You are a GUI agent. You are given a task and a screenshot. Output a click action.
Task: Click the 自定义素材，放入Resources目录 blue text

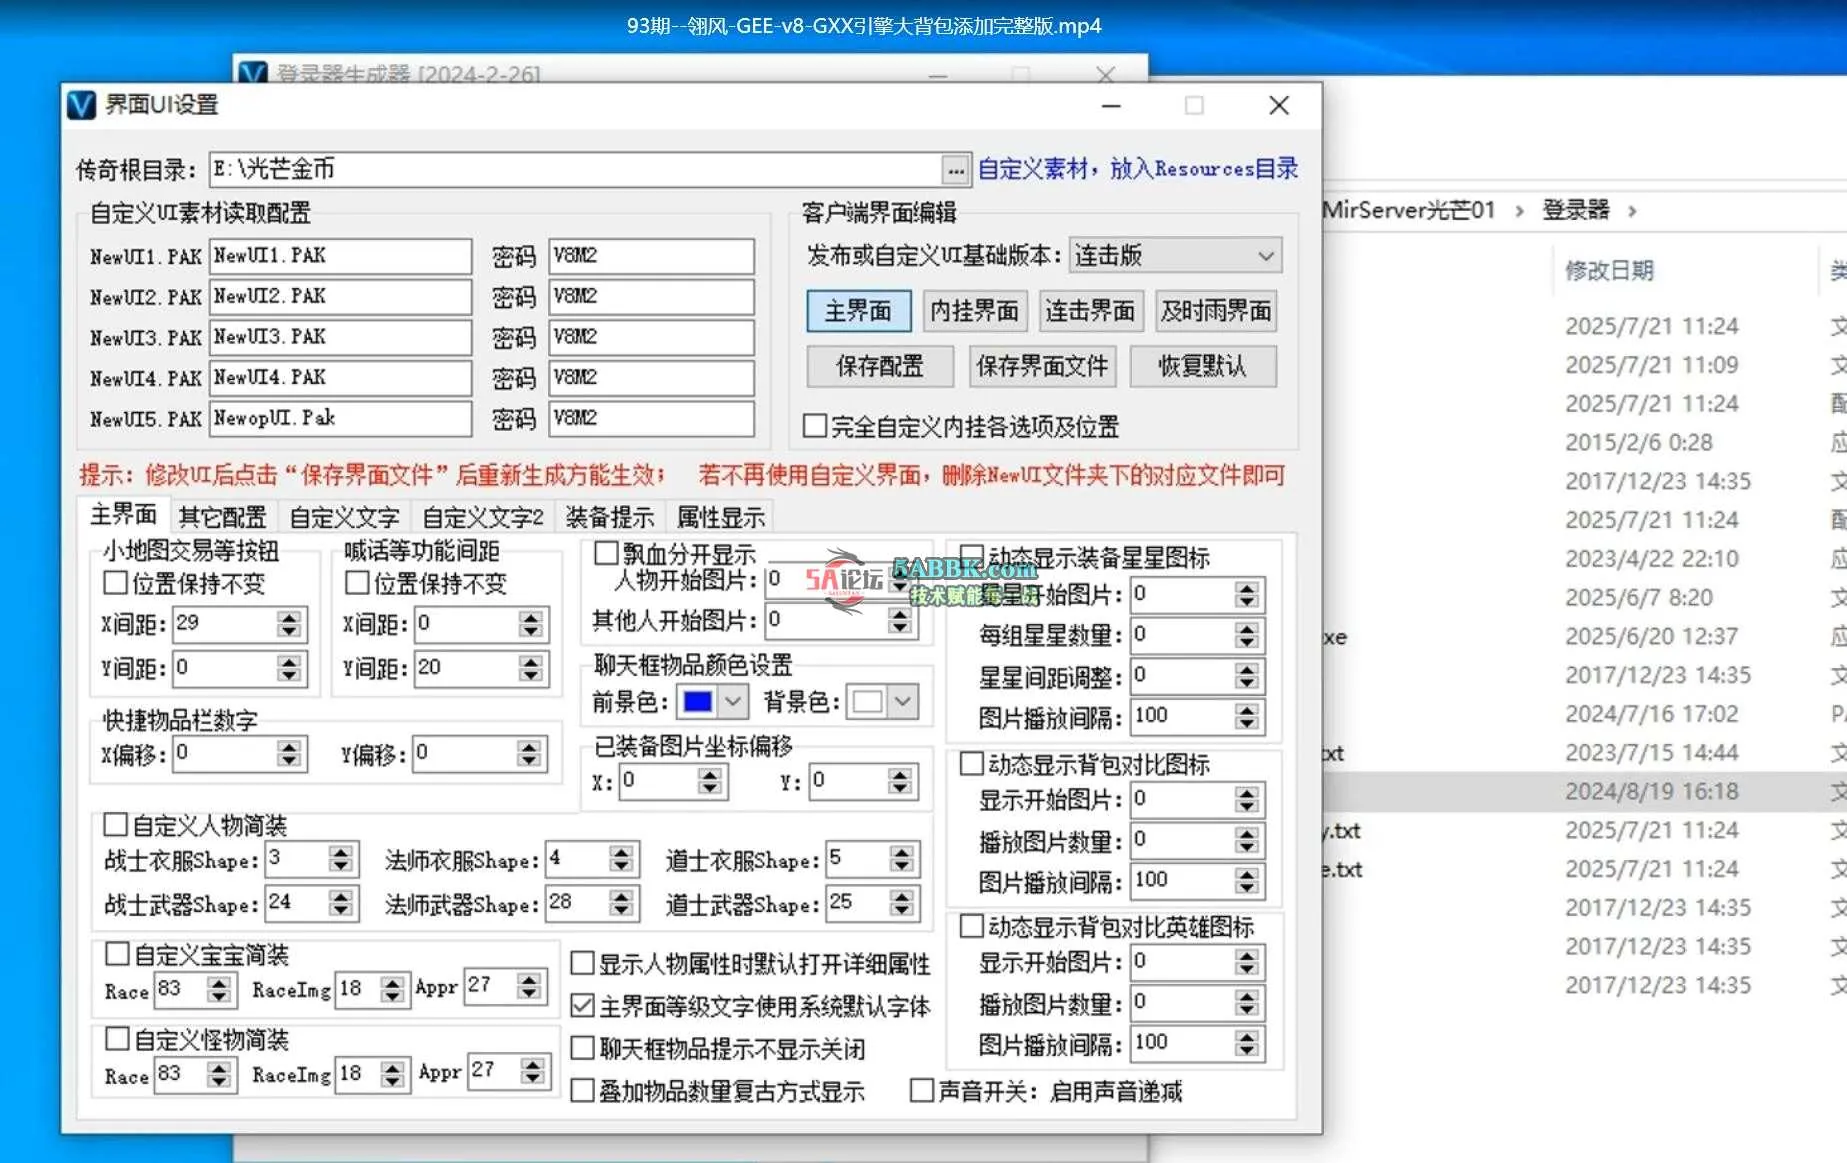pyautogui.click(x=1138, y=169)
